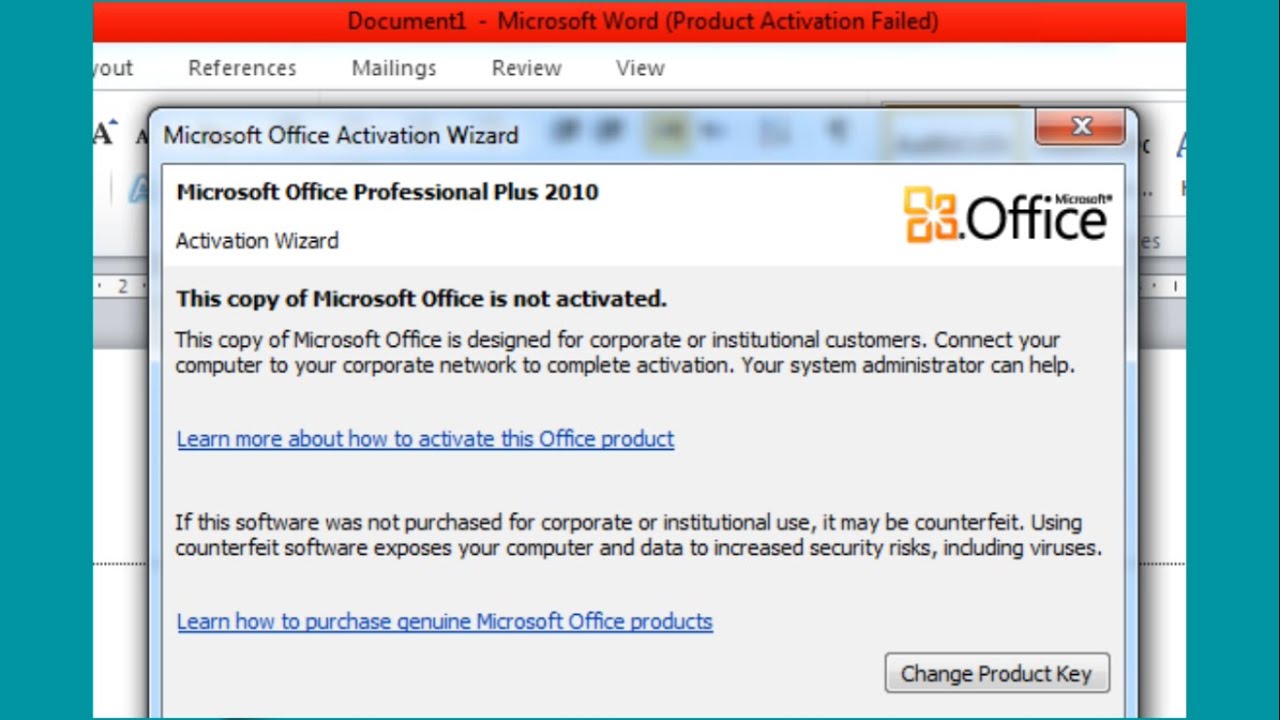This screenshot has height=720, width=1280.
Task: Click the Word window title bar
Action: click(642, 21)
